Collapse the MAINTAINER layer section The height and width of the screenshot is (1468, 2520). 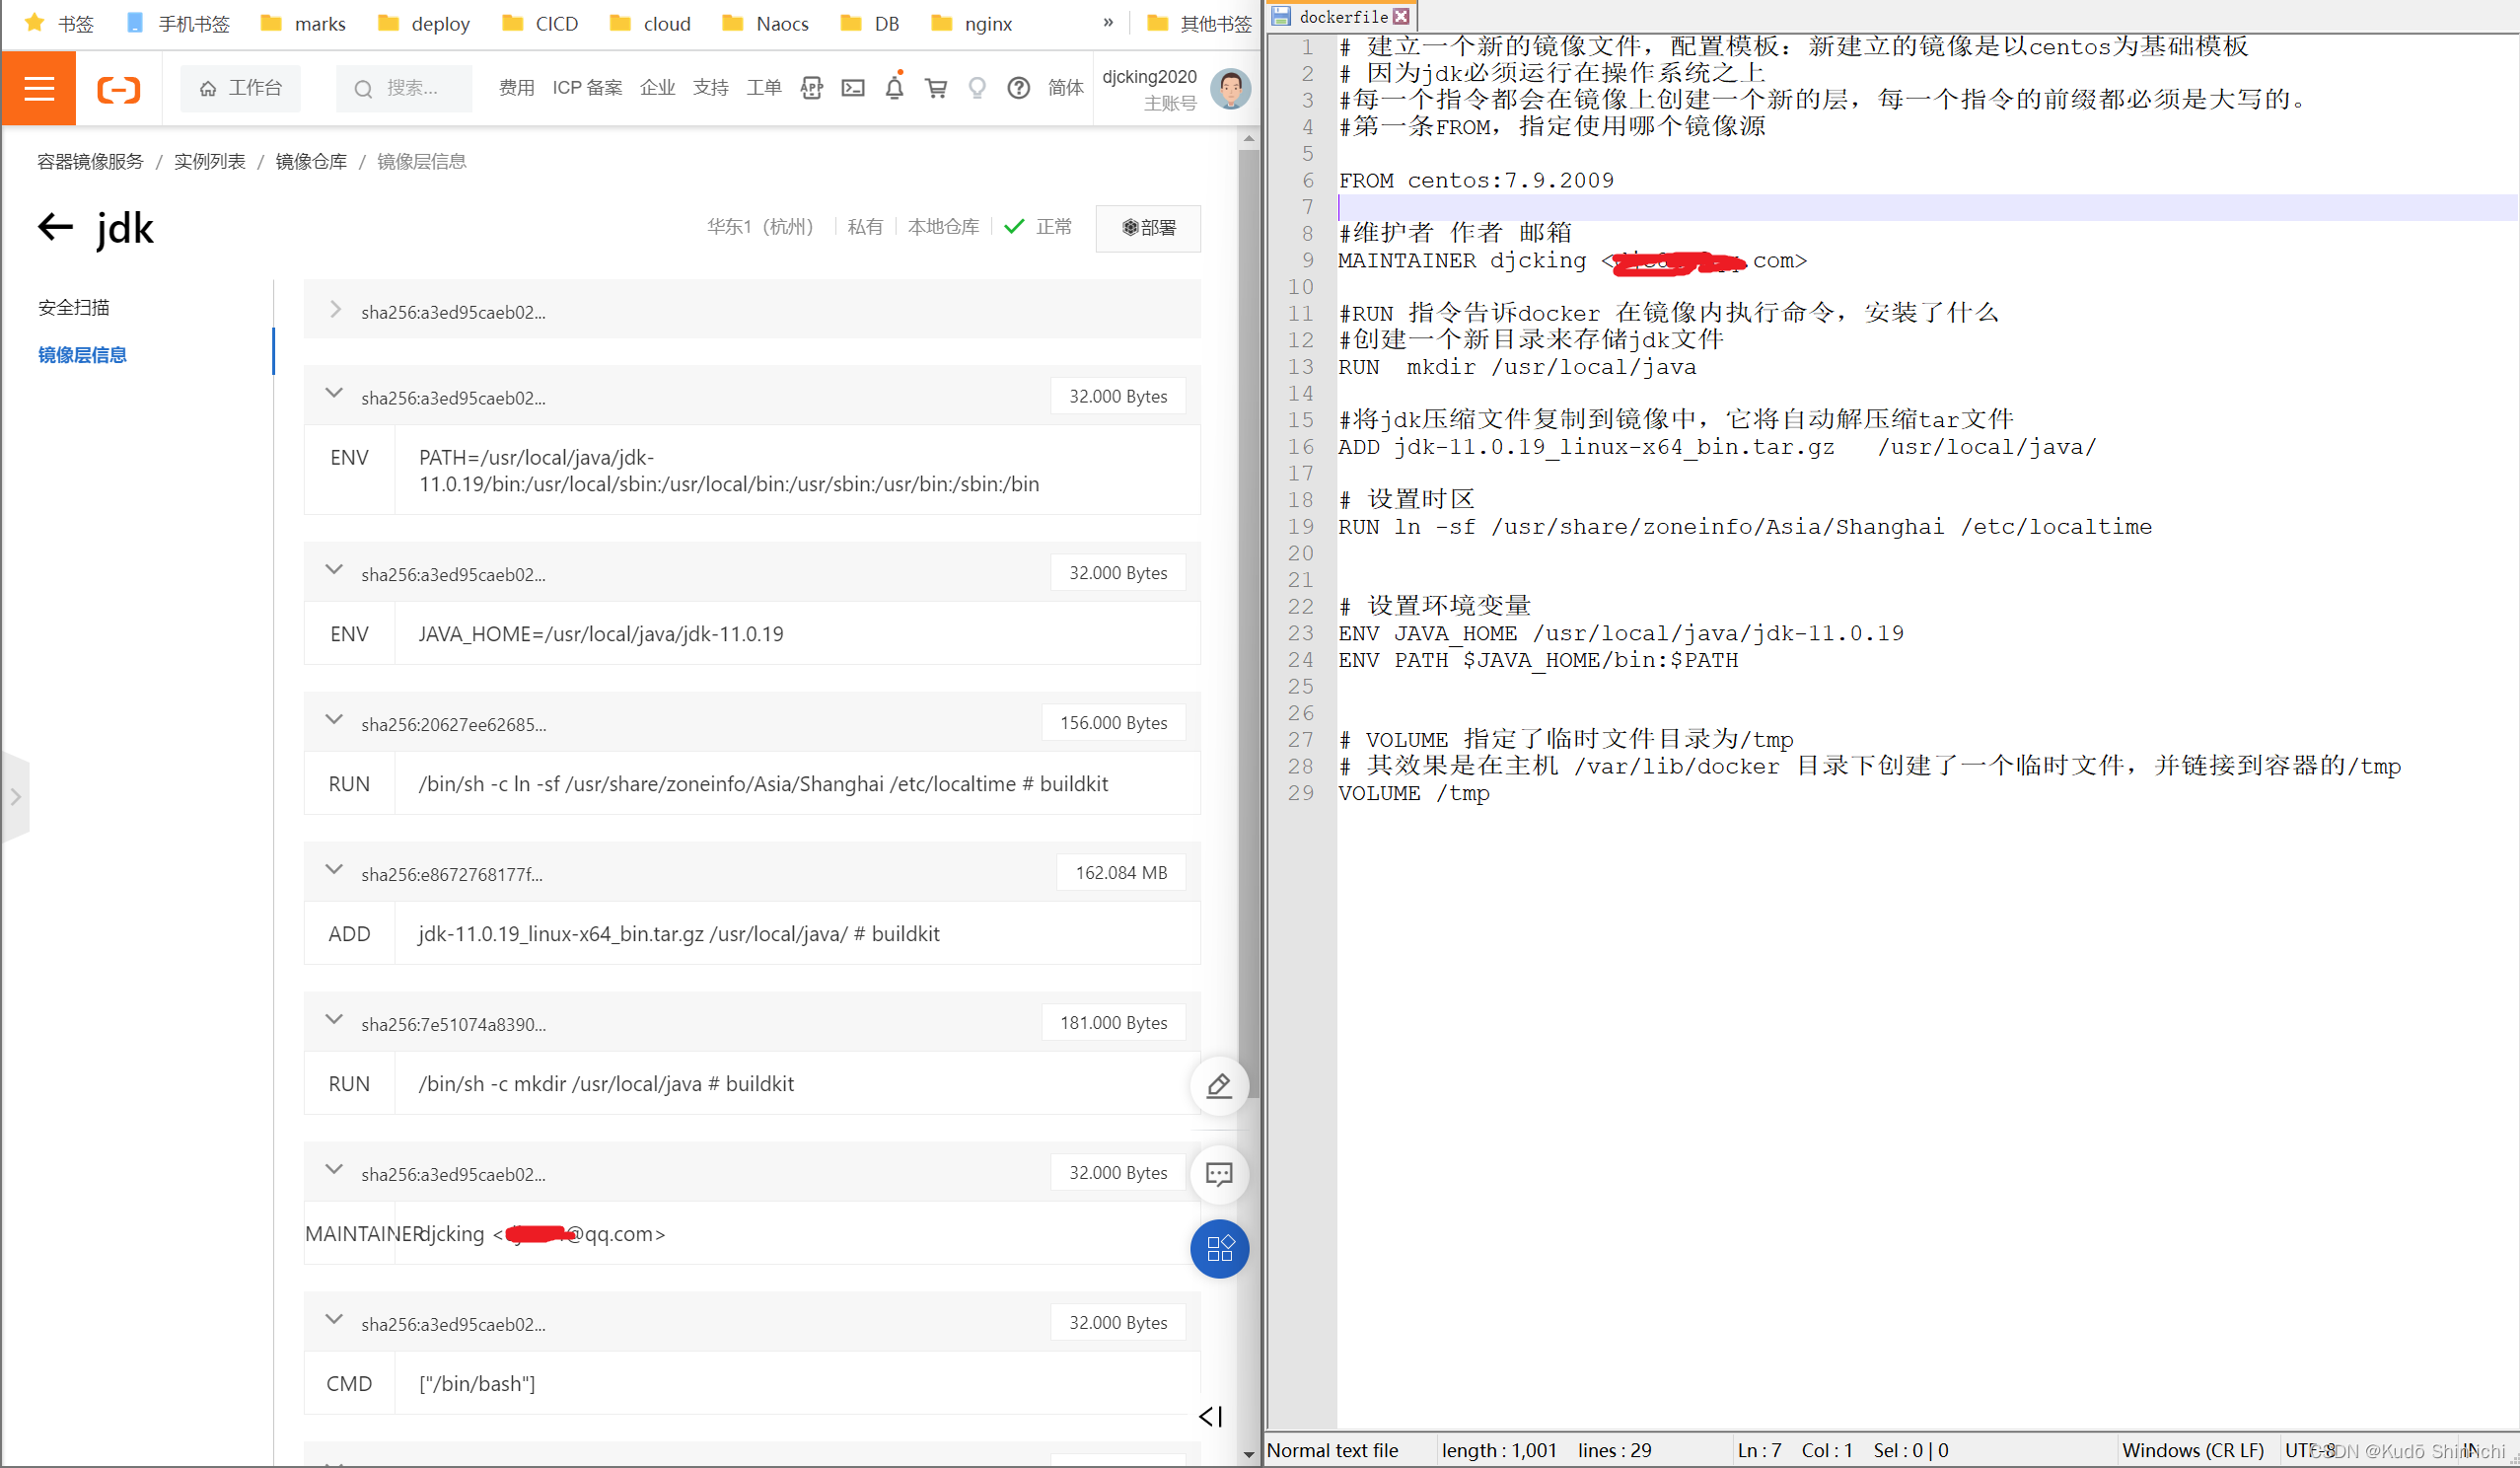coord(334,1170)
